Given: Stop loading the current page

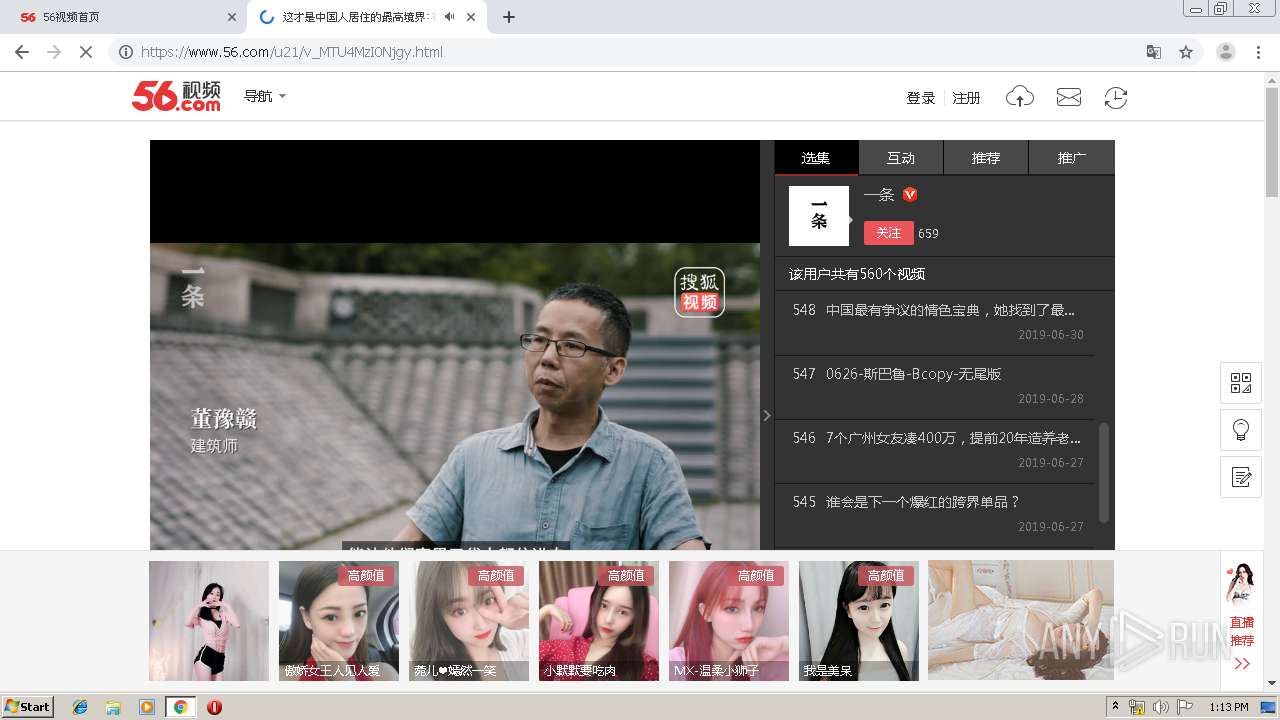Looking at the screenshot, I should 86,52.
